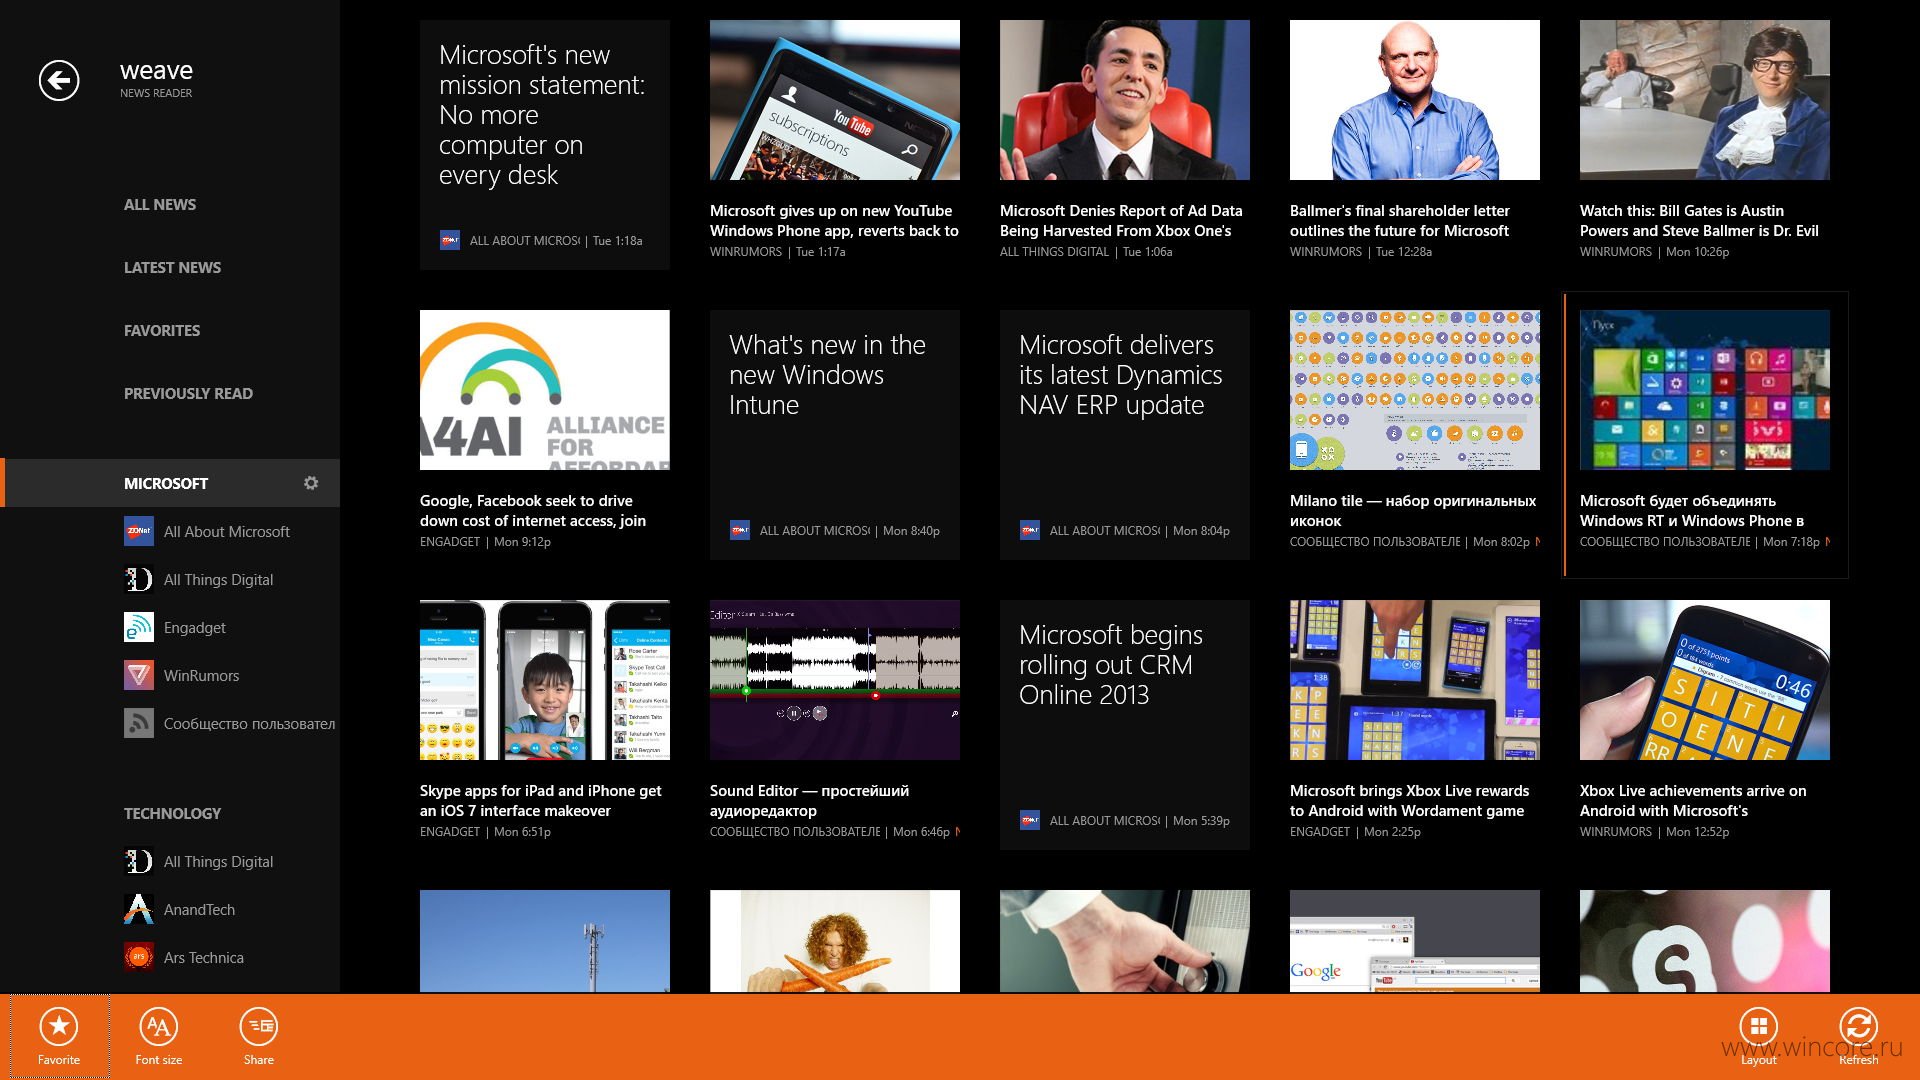Select the TECHNOLOGY category heading
The image size is (1920, 1080).
172,813
